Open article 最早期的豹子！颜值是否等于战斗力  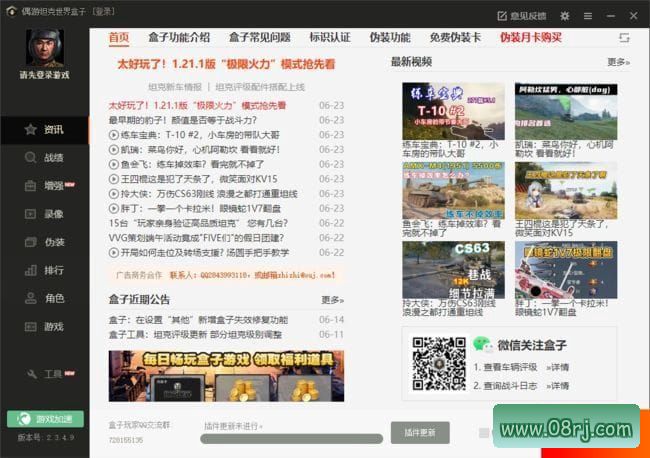point(182,120)
